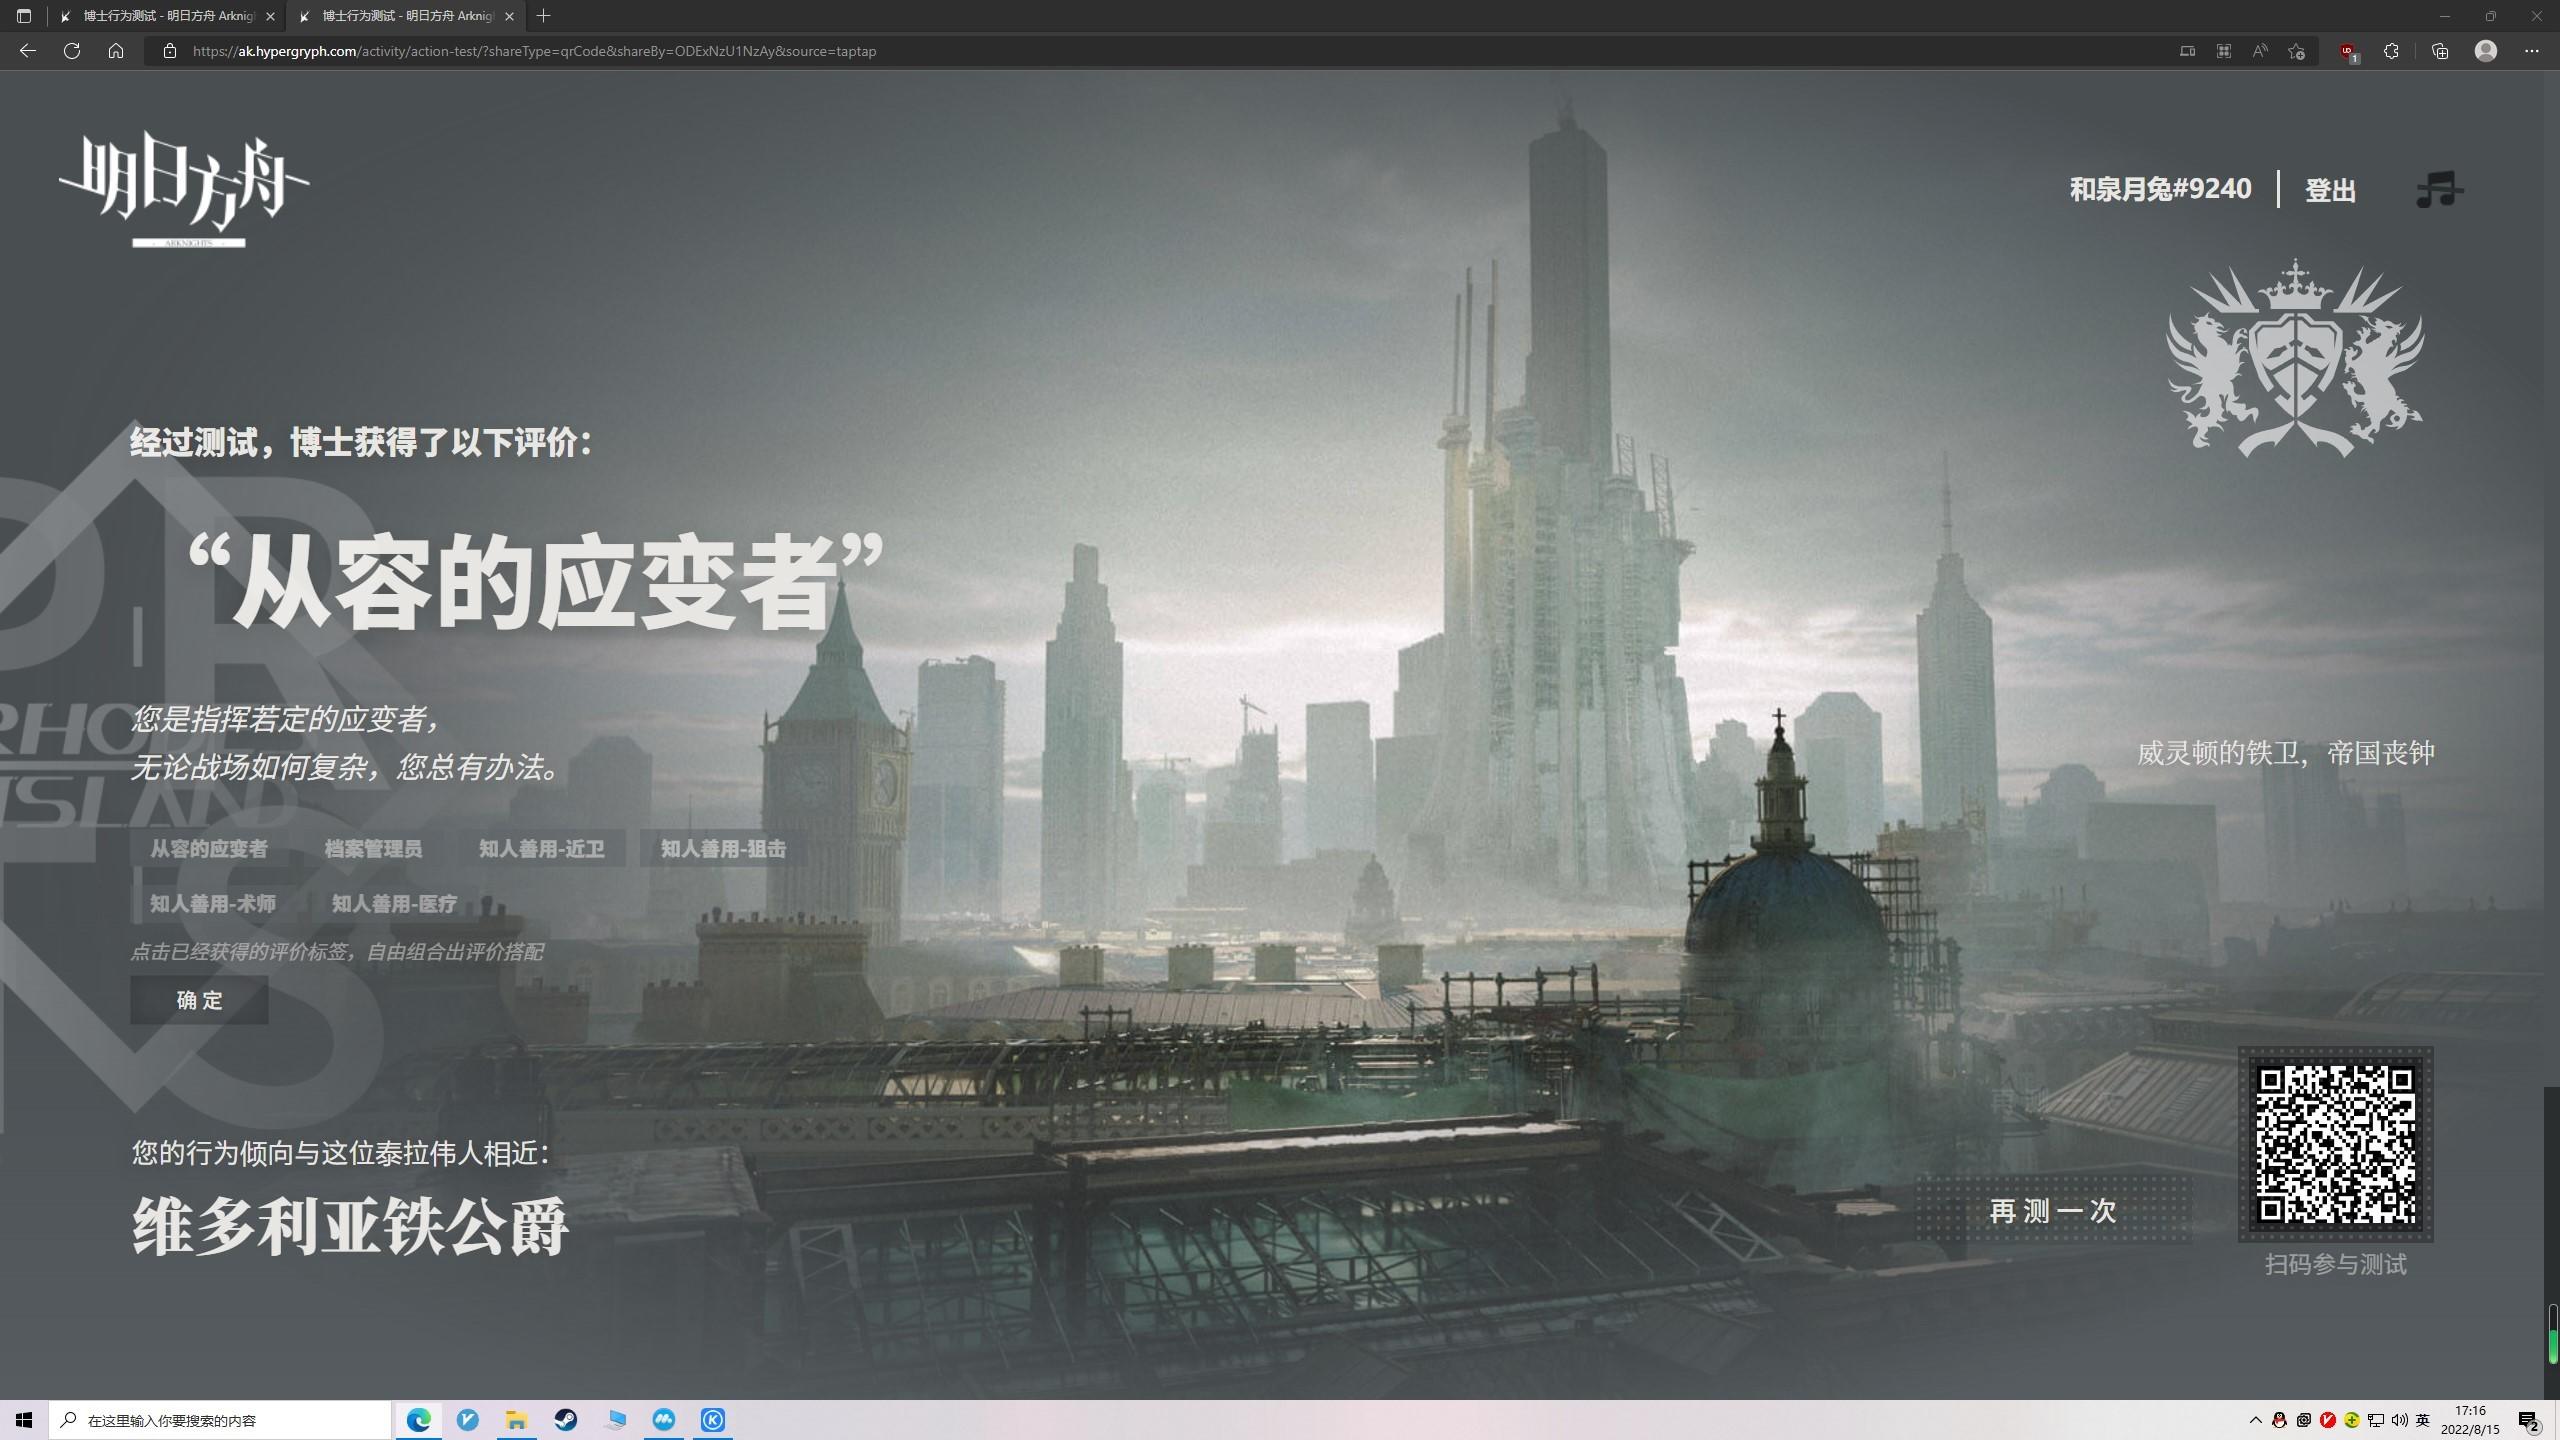Switch the 英 input language indicator
Screen dimensions: 2560x1440
(x=2423, y=1420)
